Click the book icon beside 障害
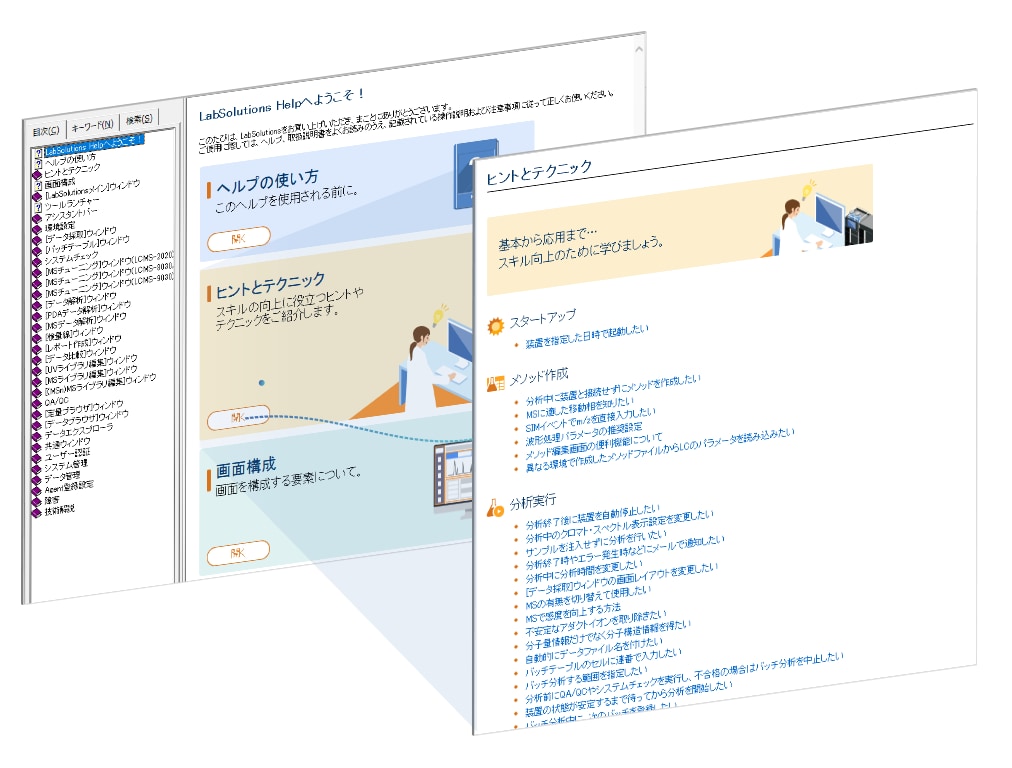 coord(37,501)
